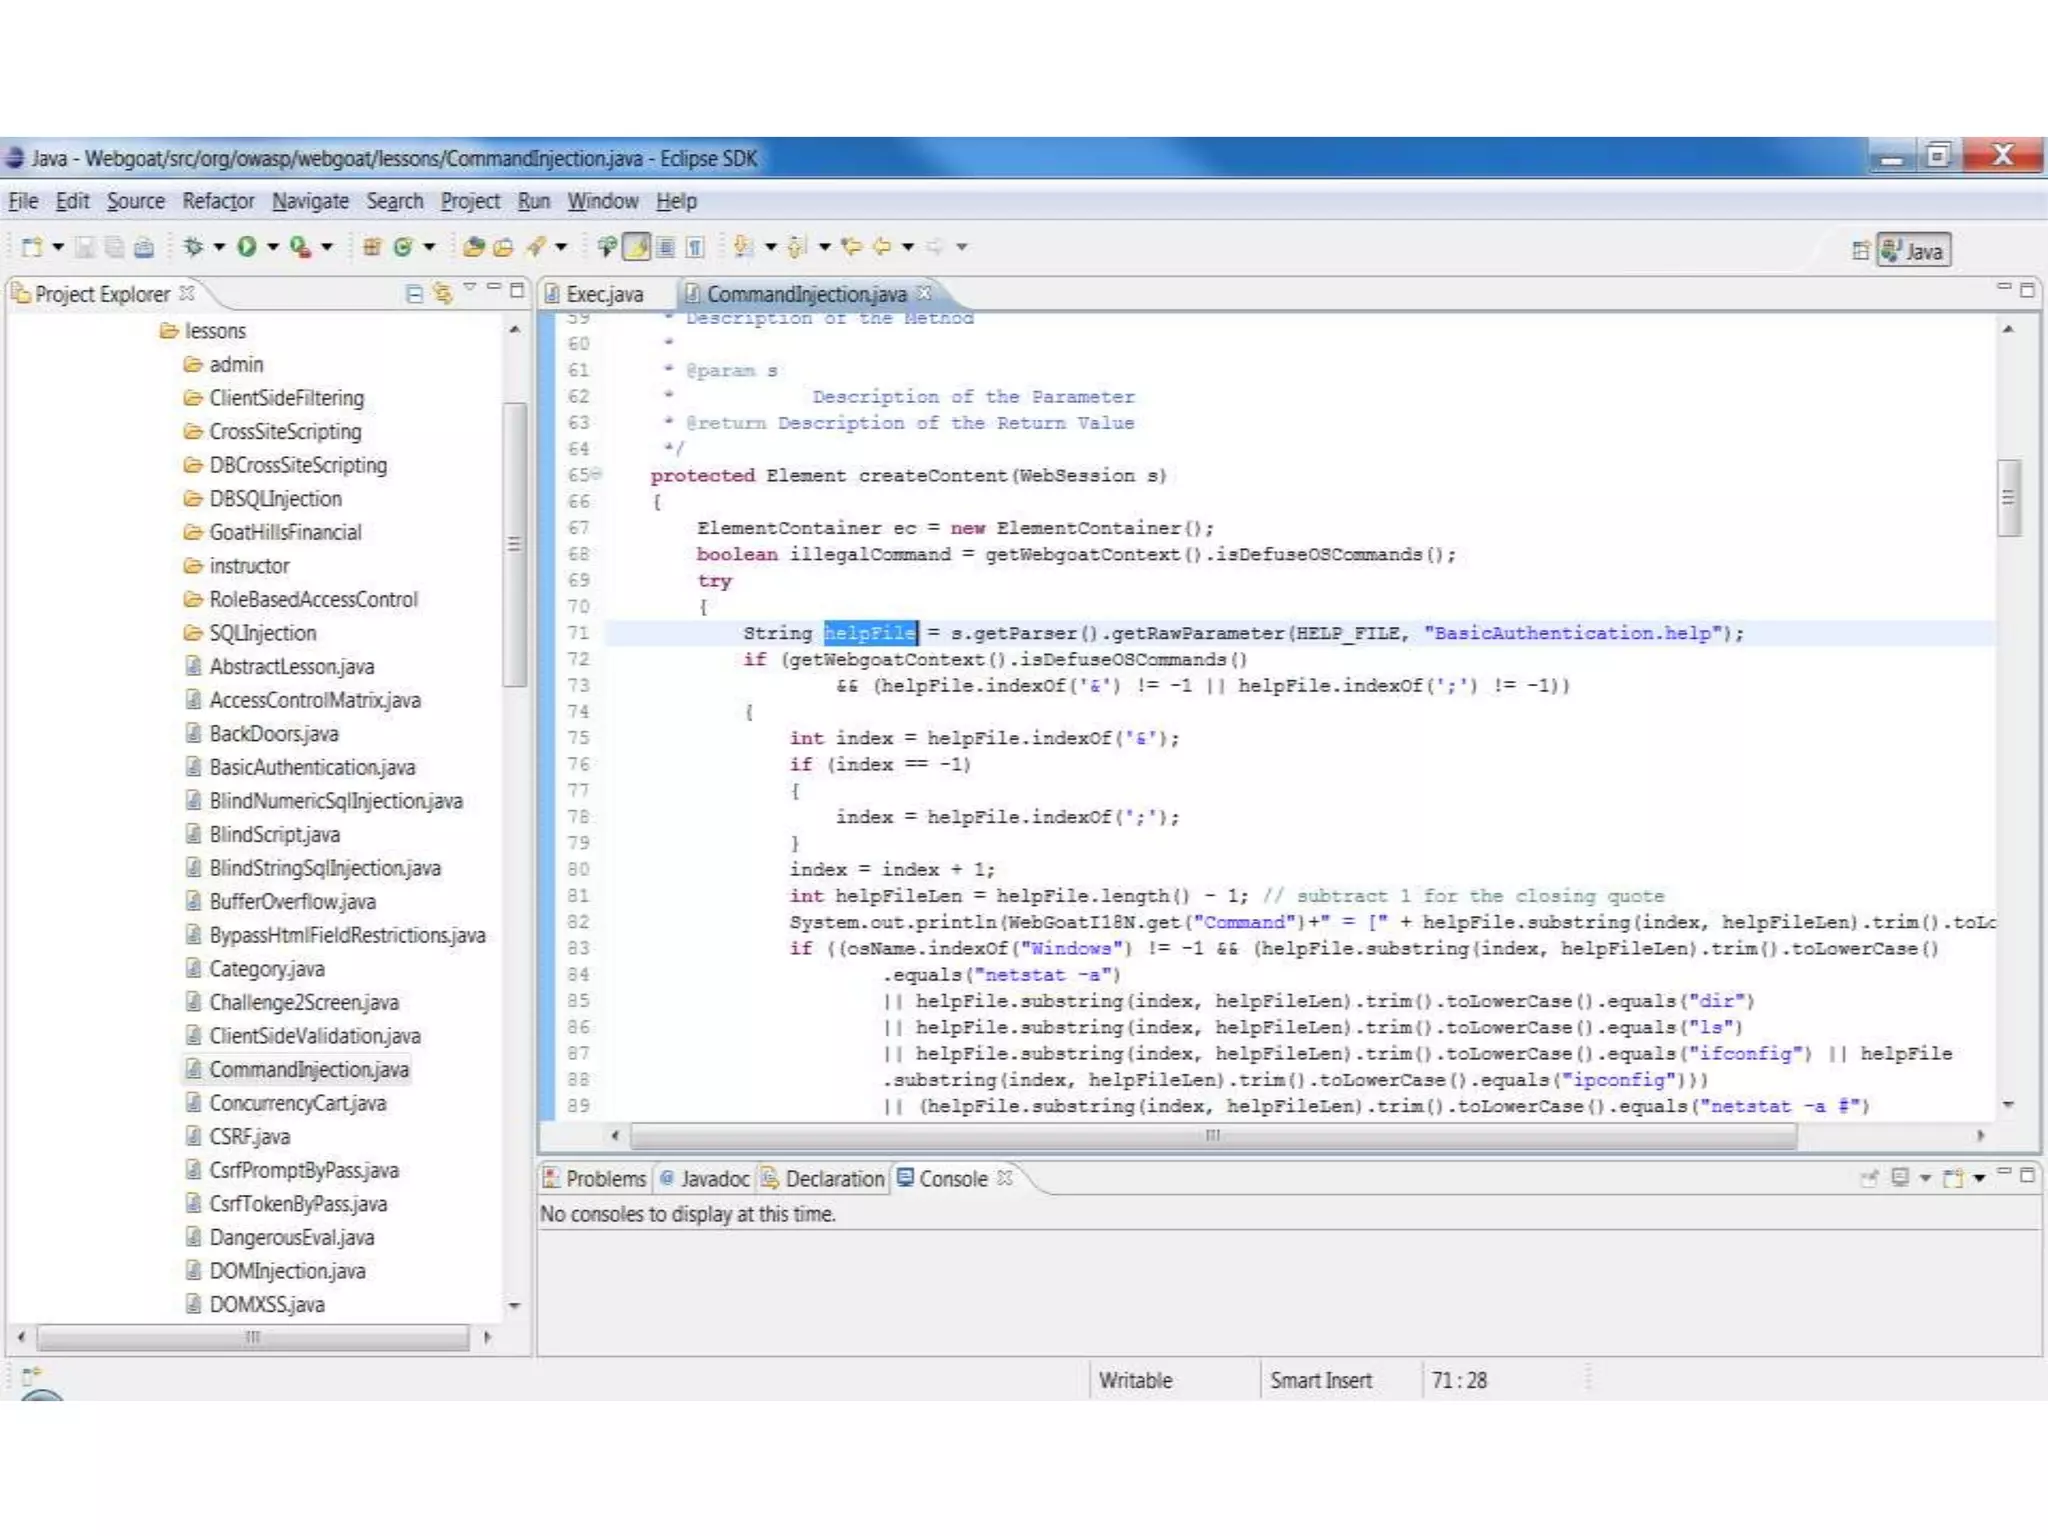Viewport: 2048px width, 1536px height.
Task: Click the New Java Package icon
Action: (371, 246)
